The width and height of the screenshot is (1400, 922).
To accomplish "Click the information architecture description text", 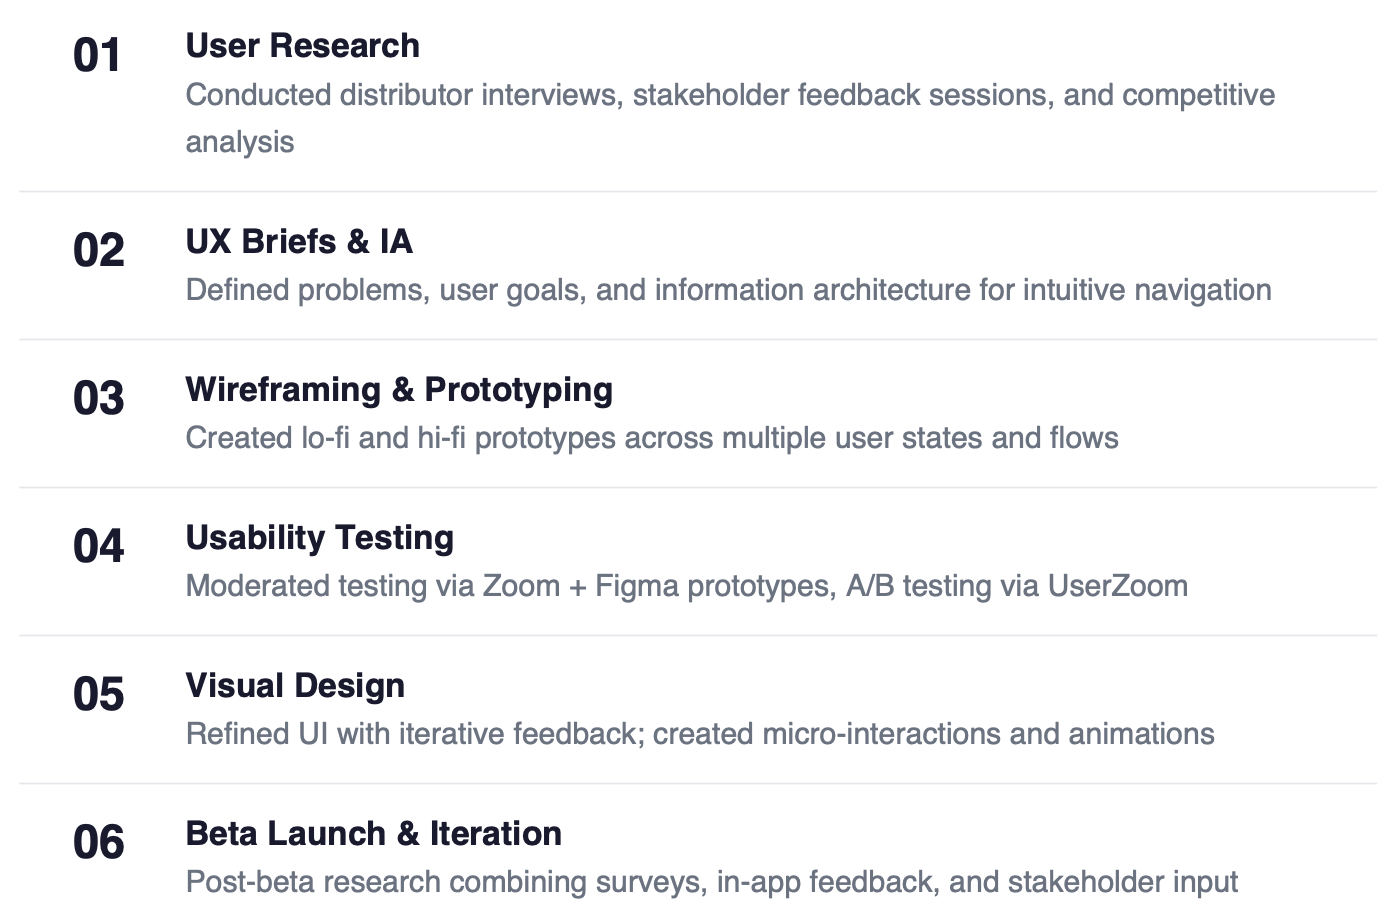I will click(728, 290).
